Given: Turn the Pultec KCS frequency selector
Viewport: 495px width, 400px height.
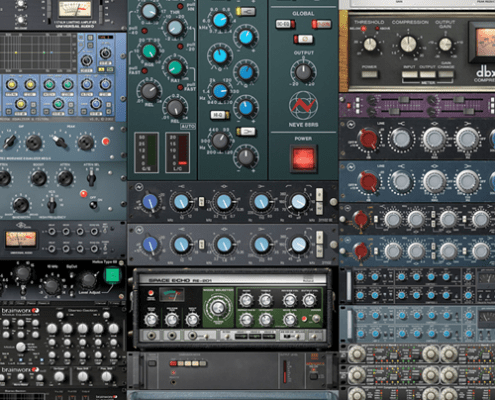Looking at the screenshot, I should click(x=51, y=204).
